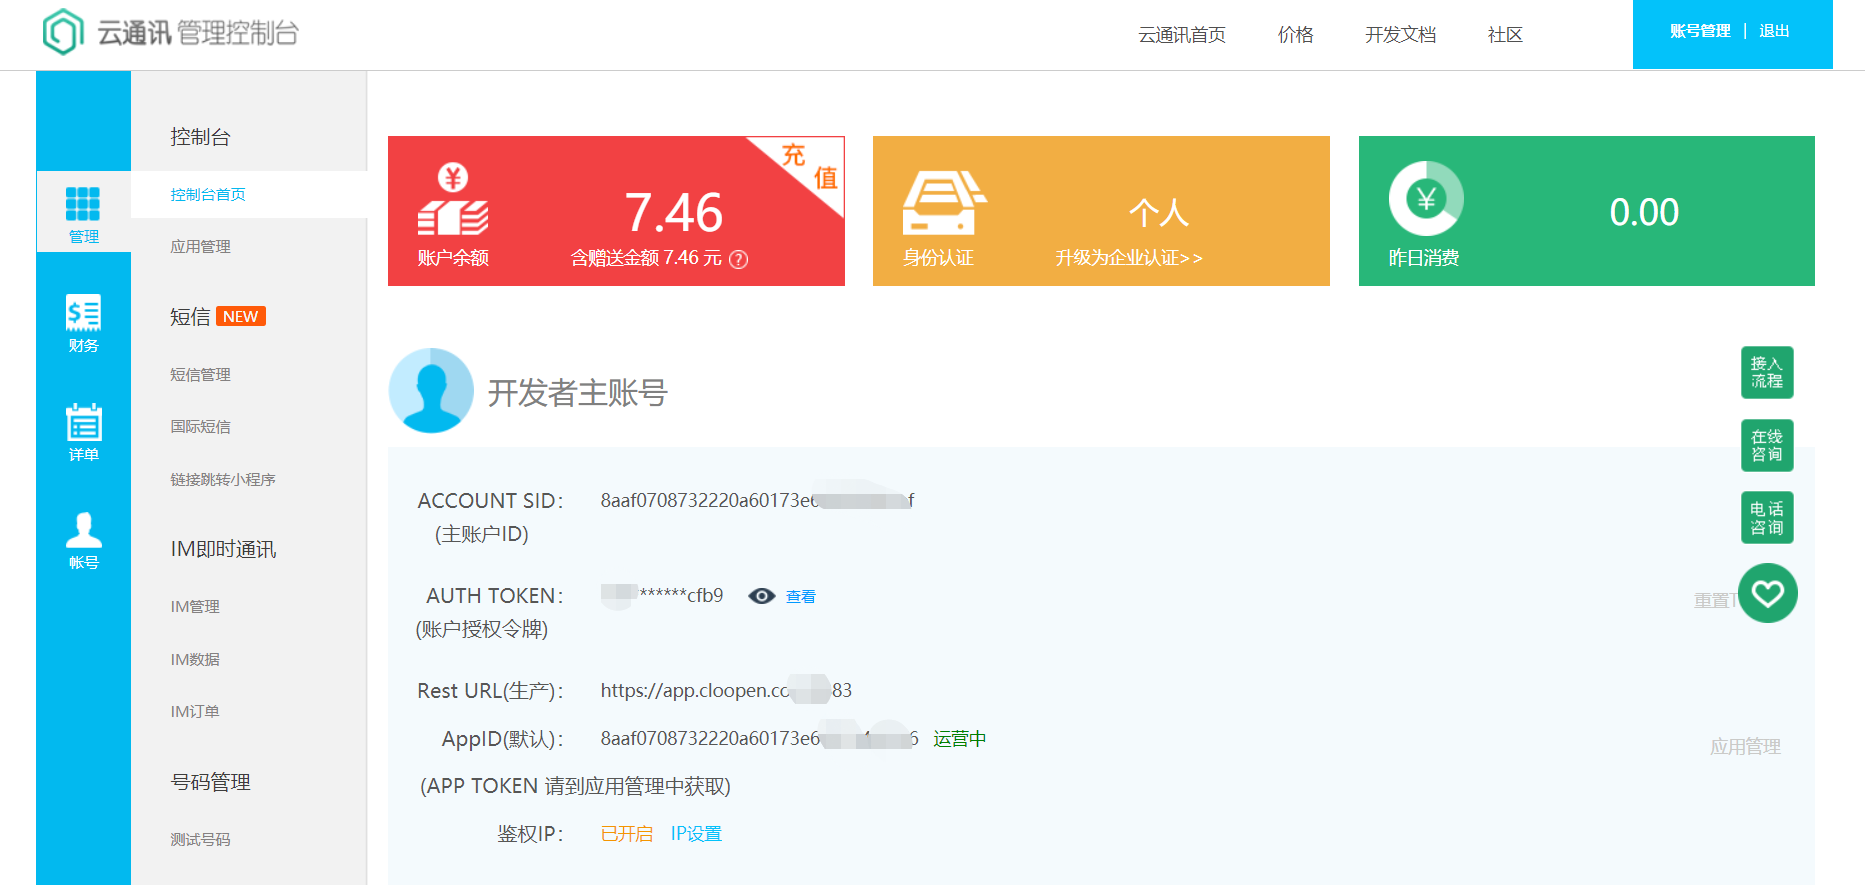Image resolution: width=1865 pixels, height=885 pixels.
Task: Click the 控制台 section heading
Action: point(200,137)
